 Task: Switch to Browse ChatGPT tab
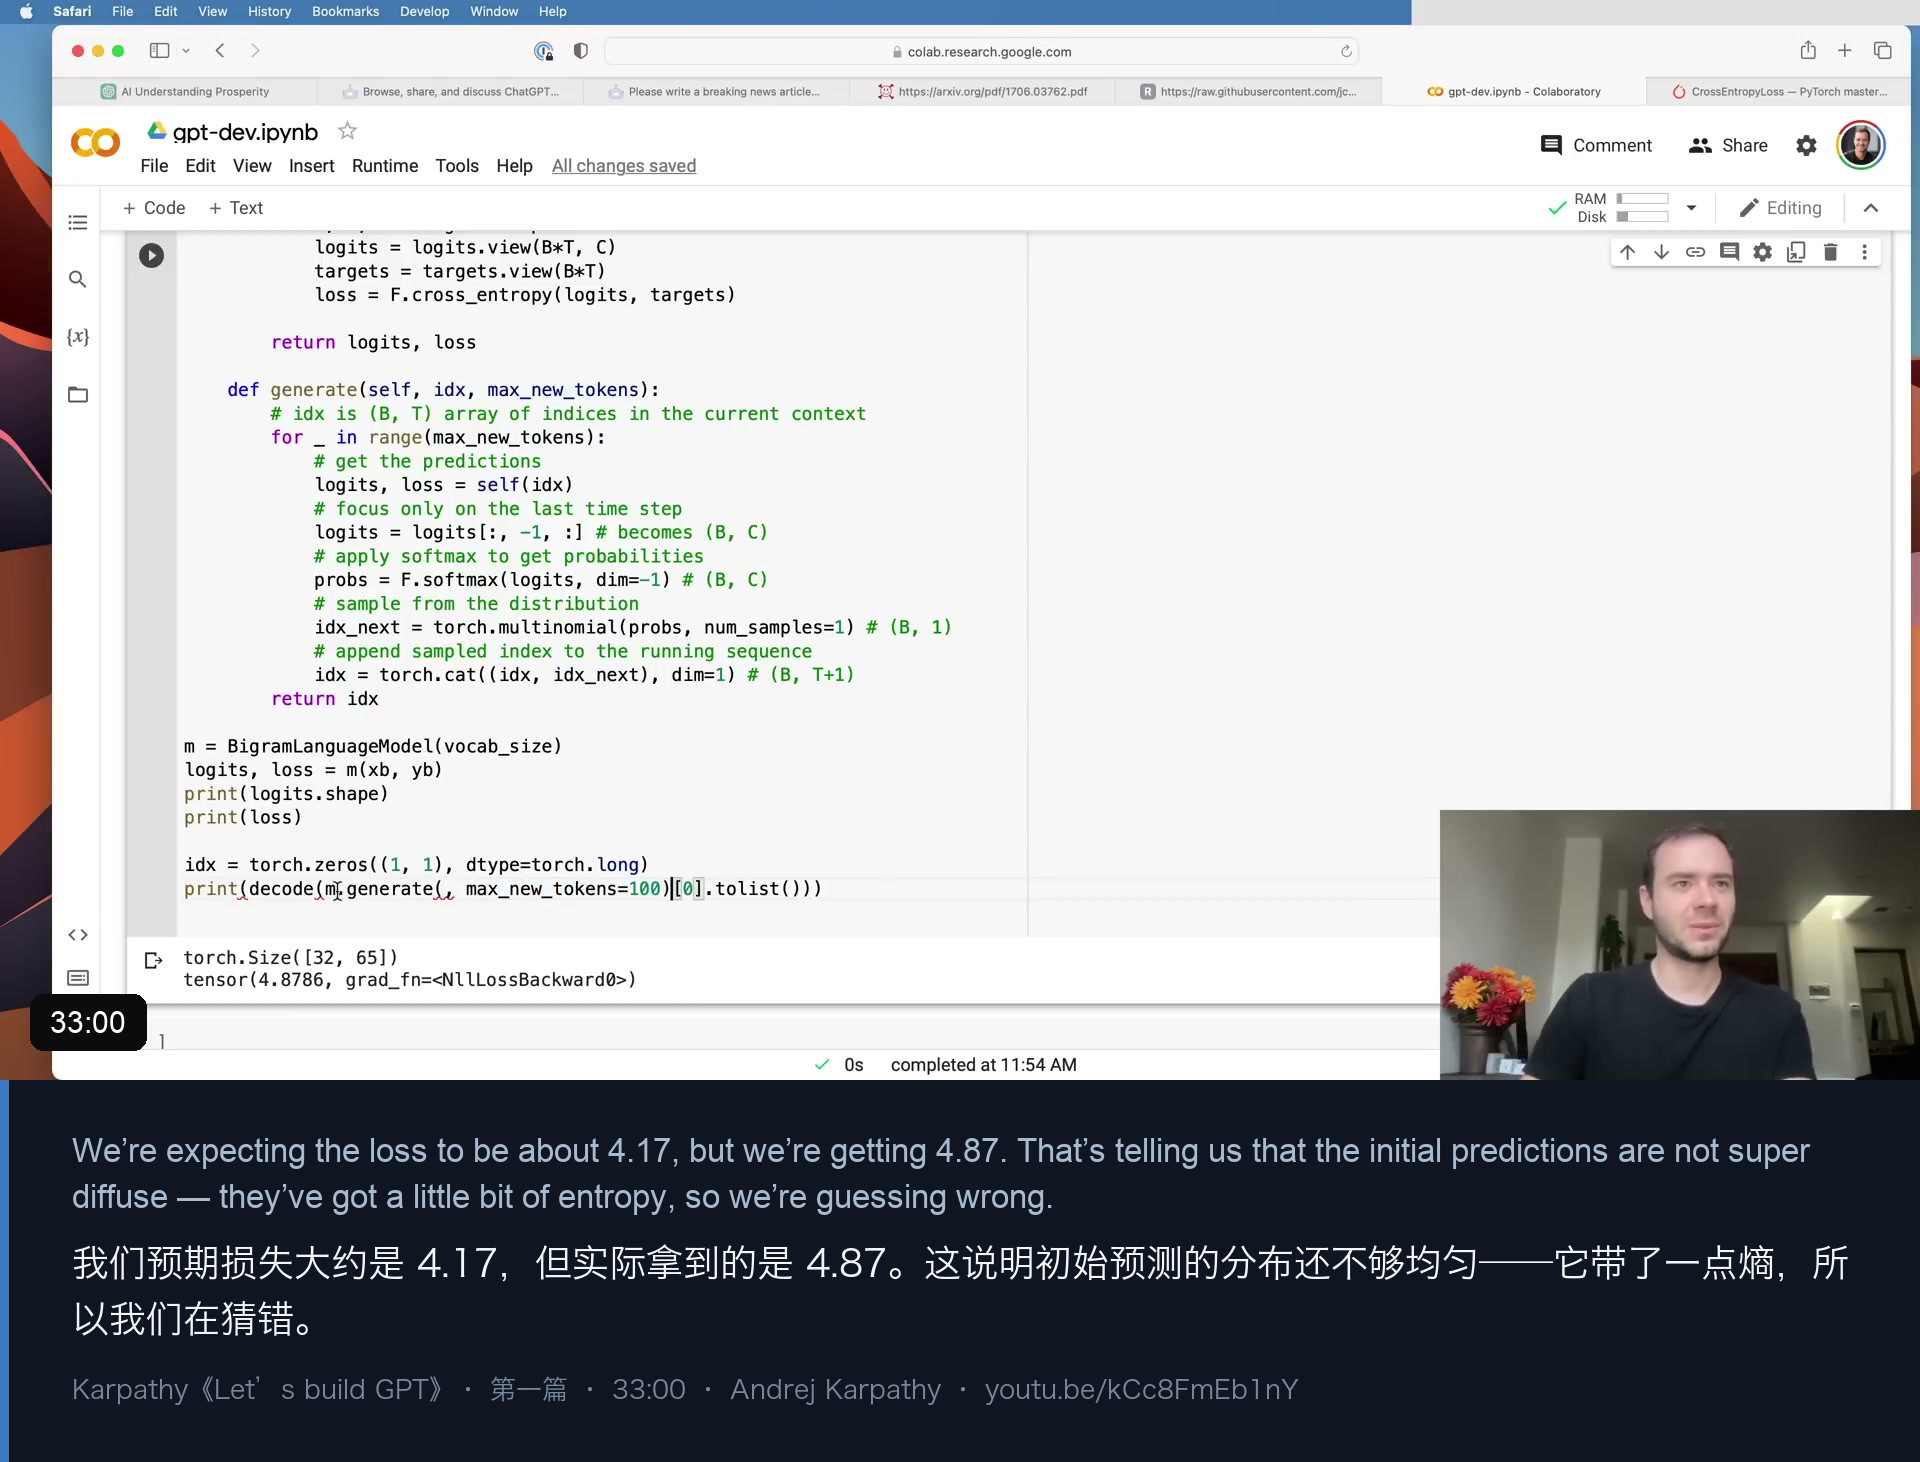tap(450, 91)
